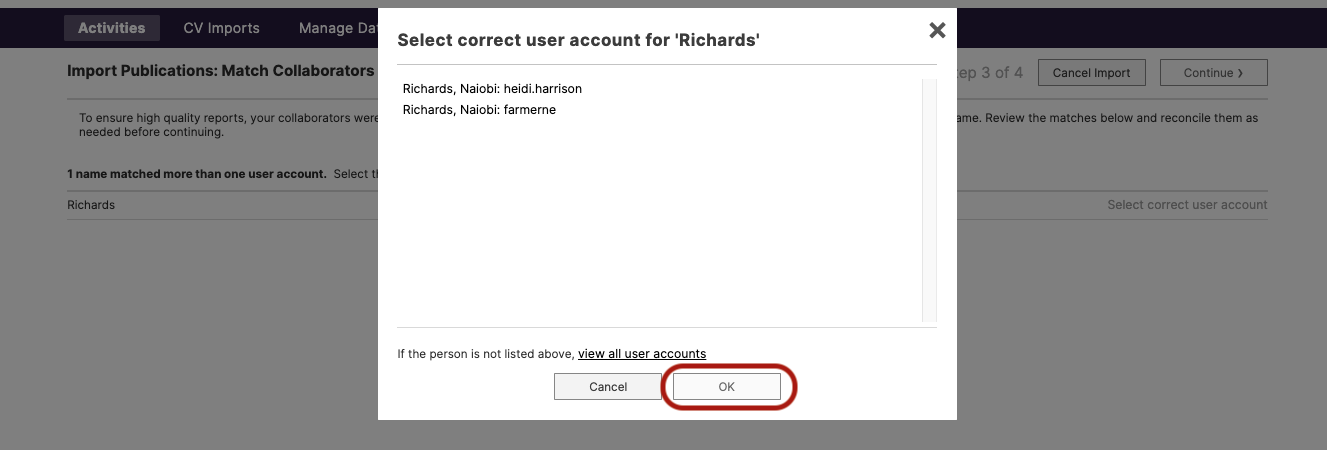The width and height of the screenshot is (1327, 450).
Task: Click the Cancel Import button
Action: [1092, 73]
